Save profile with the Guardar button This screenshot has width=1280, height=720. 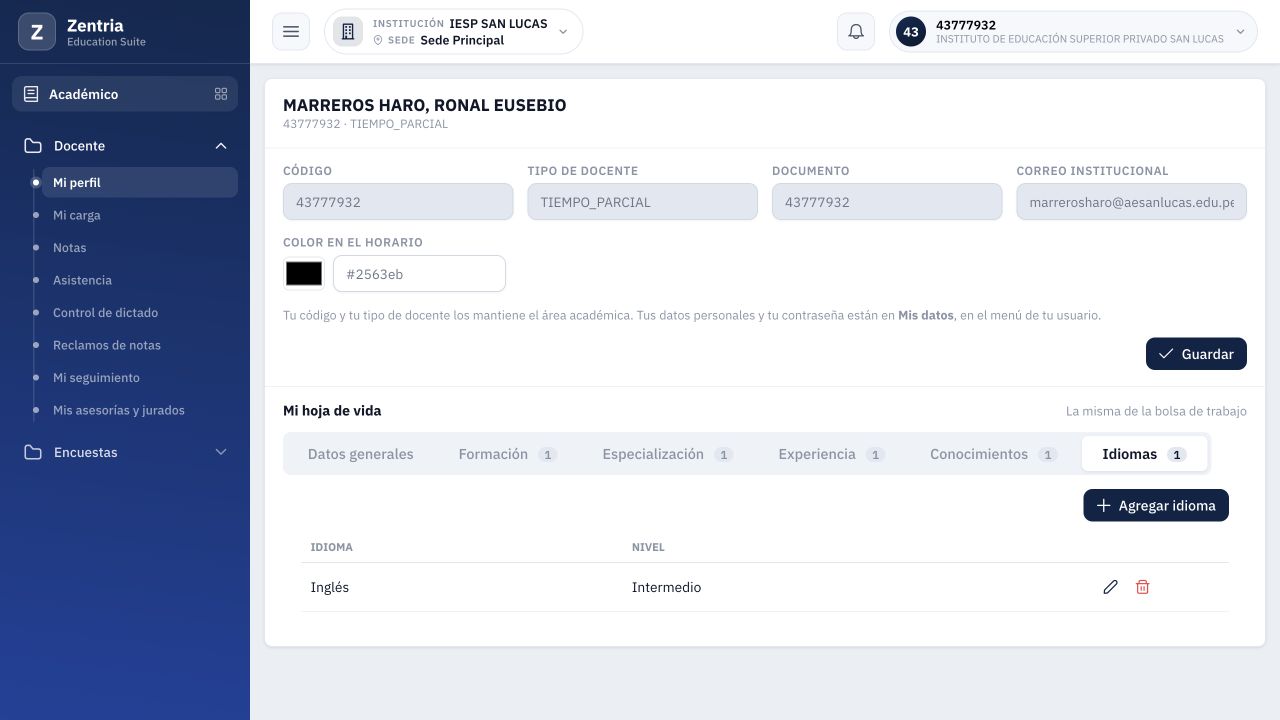tap(1196, 354)
